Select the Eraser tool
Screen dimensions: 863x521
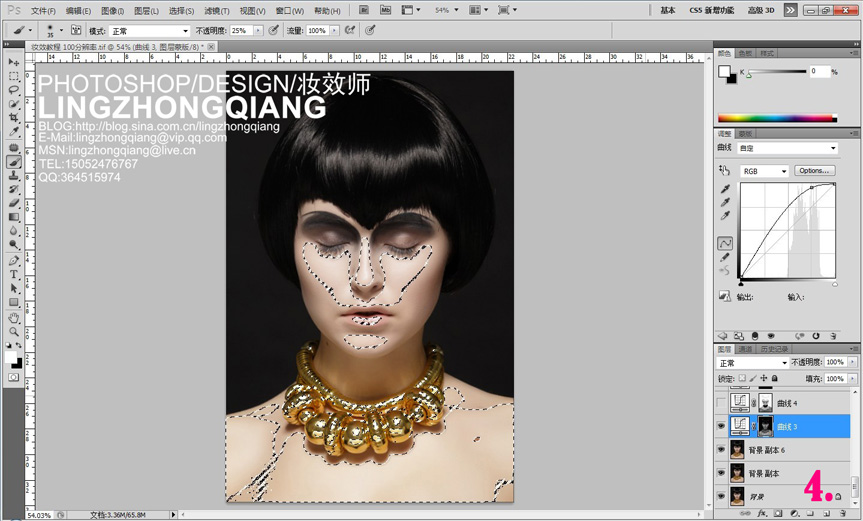[13, 203]
